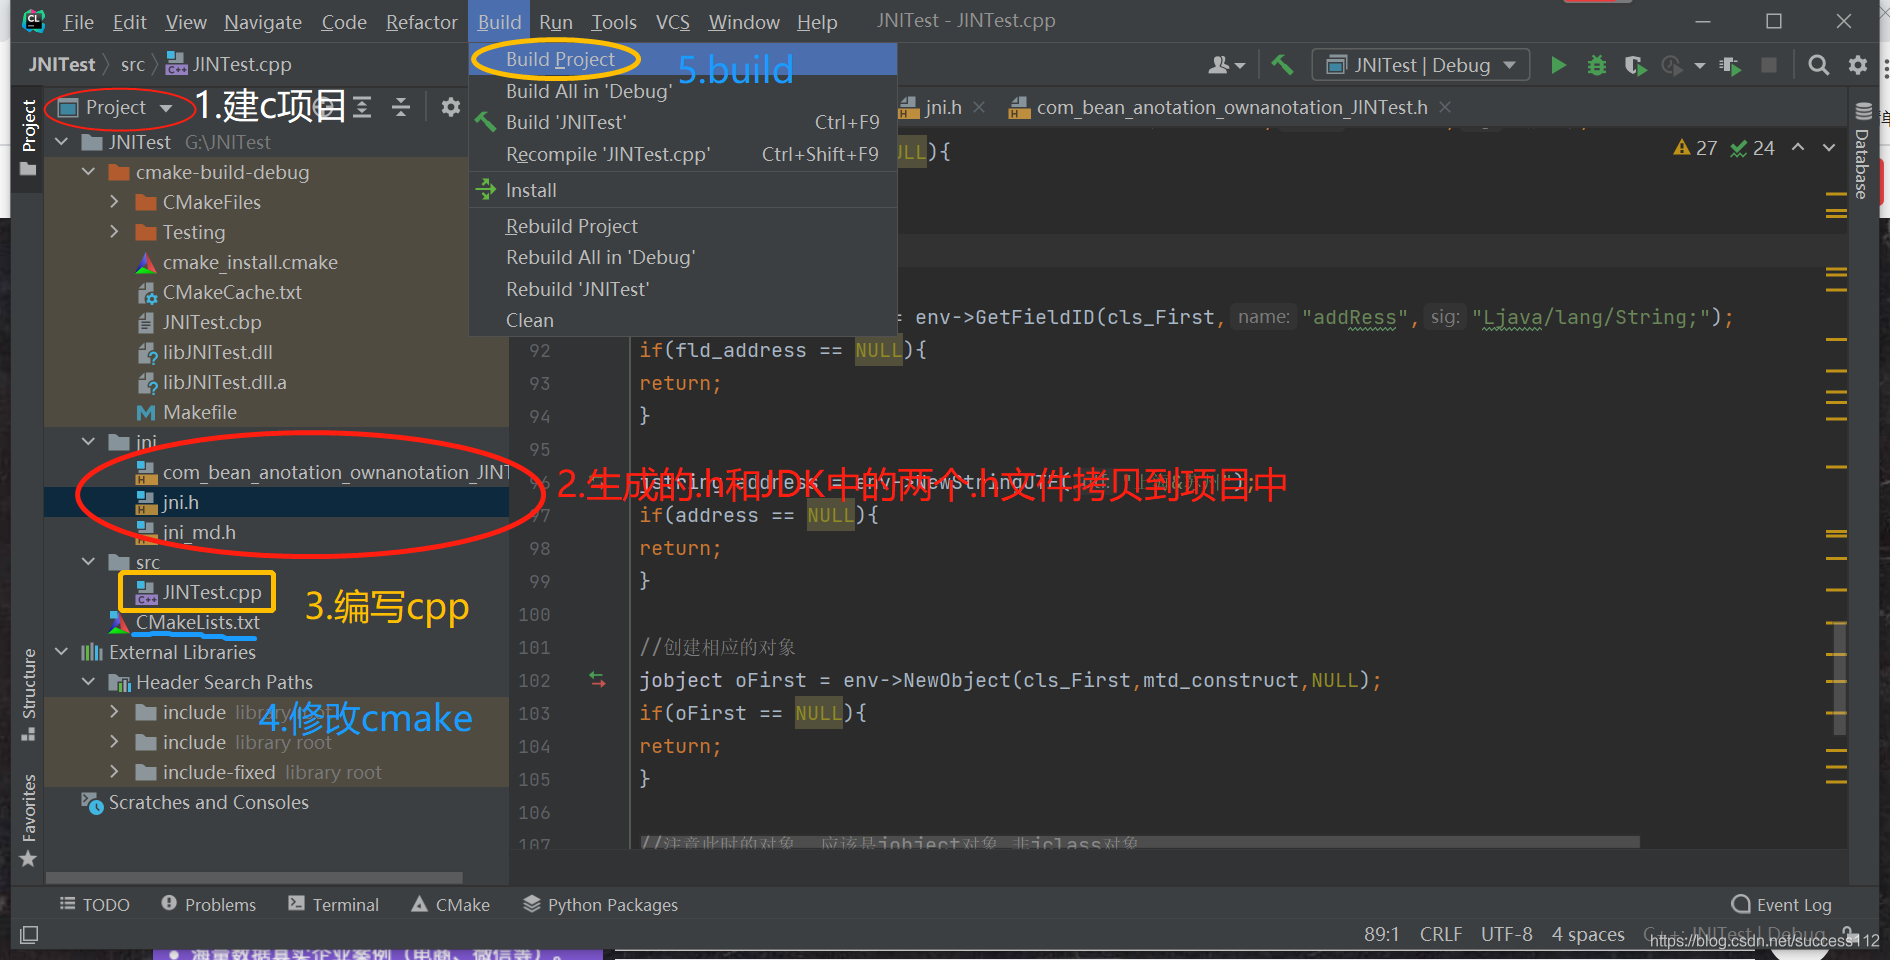Viewport: 1890px width, 960px height.
Task: Open the Problems tool window
Action: click(x=209, y=905)
